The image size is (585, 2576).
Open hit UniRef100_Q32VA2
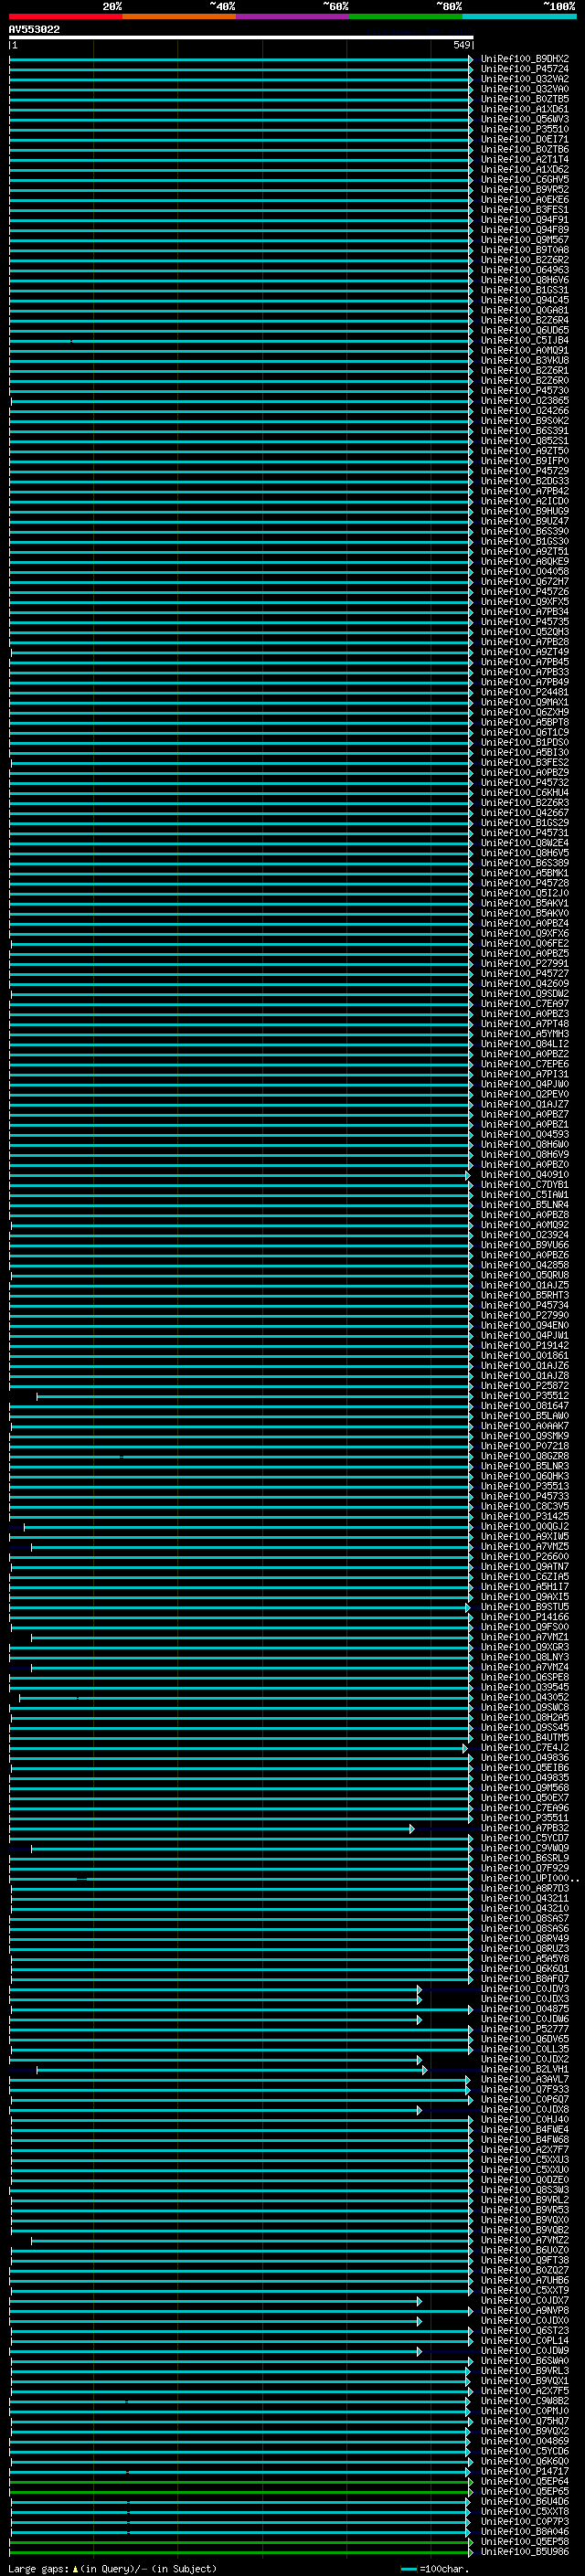[x=525, y=79]
